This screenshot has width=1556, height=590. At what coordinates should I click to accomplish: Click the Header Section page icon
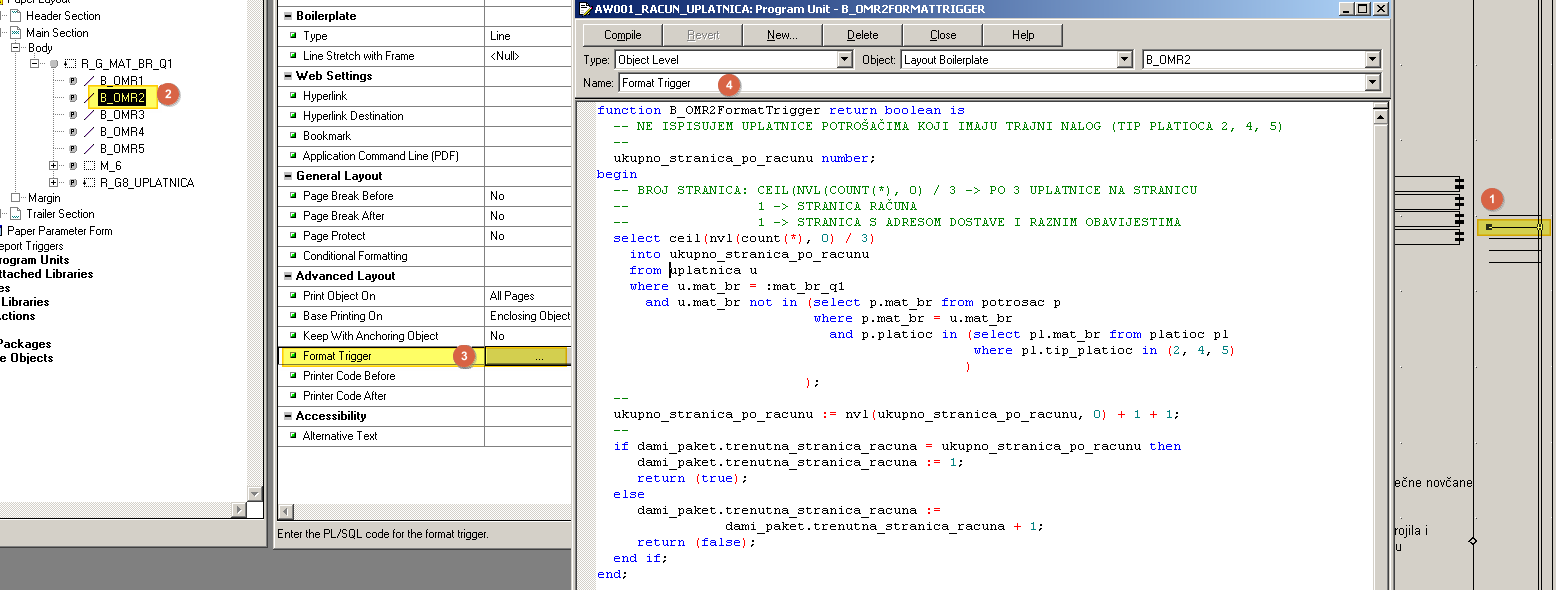coord(15,16)
